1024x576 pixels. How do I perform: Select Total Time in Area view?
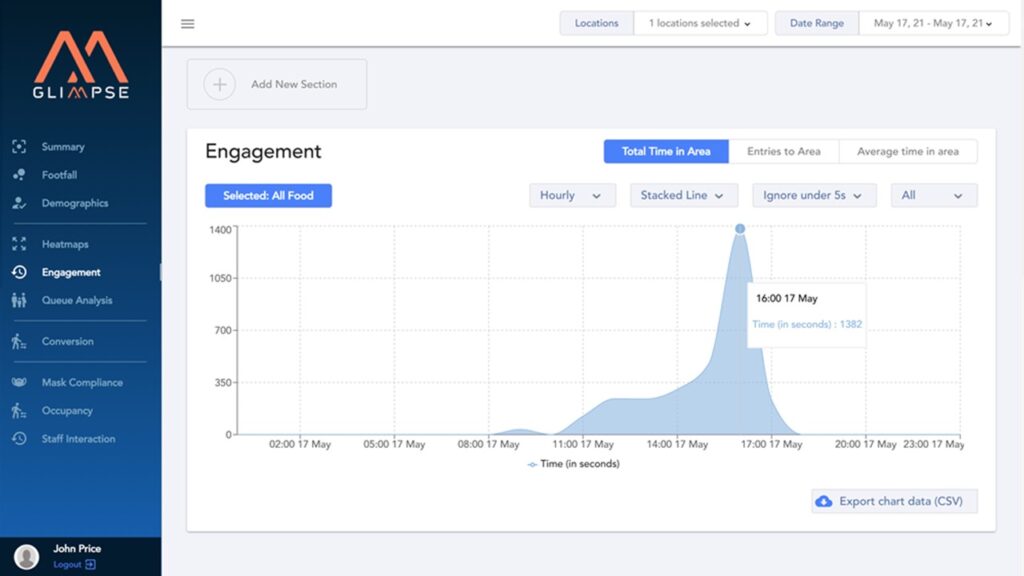click(x=666, y=152)
